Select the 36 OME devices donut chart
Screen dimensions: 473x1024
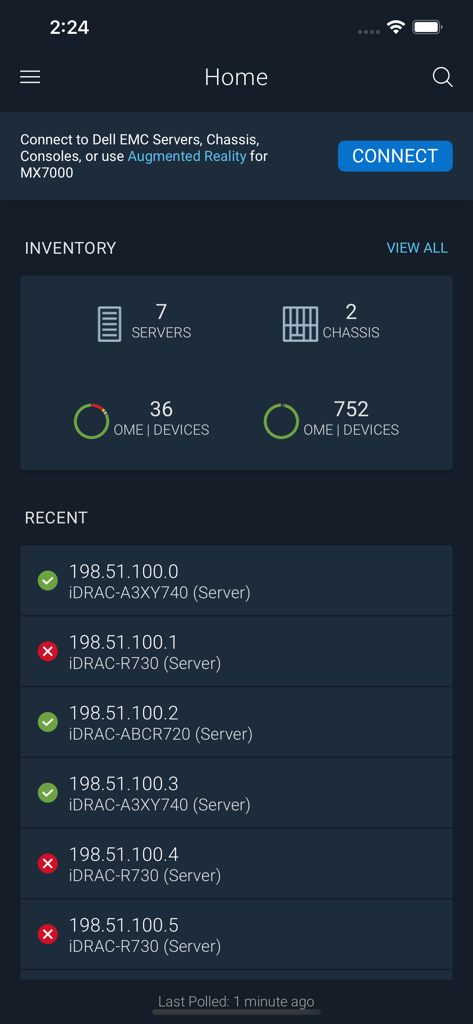tap(91, 421)
